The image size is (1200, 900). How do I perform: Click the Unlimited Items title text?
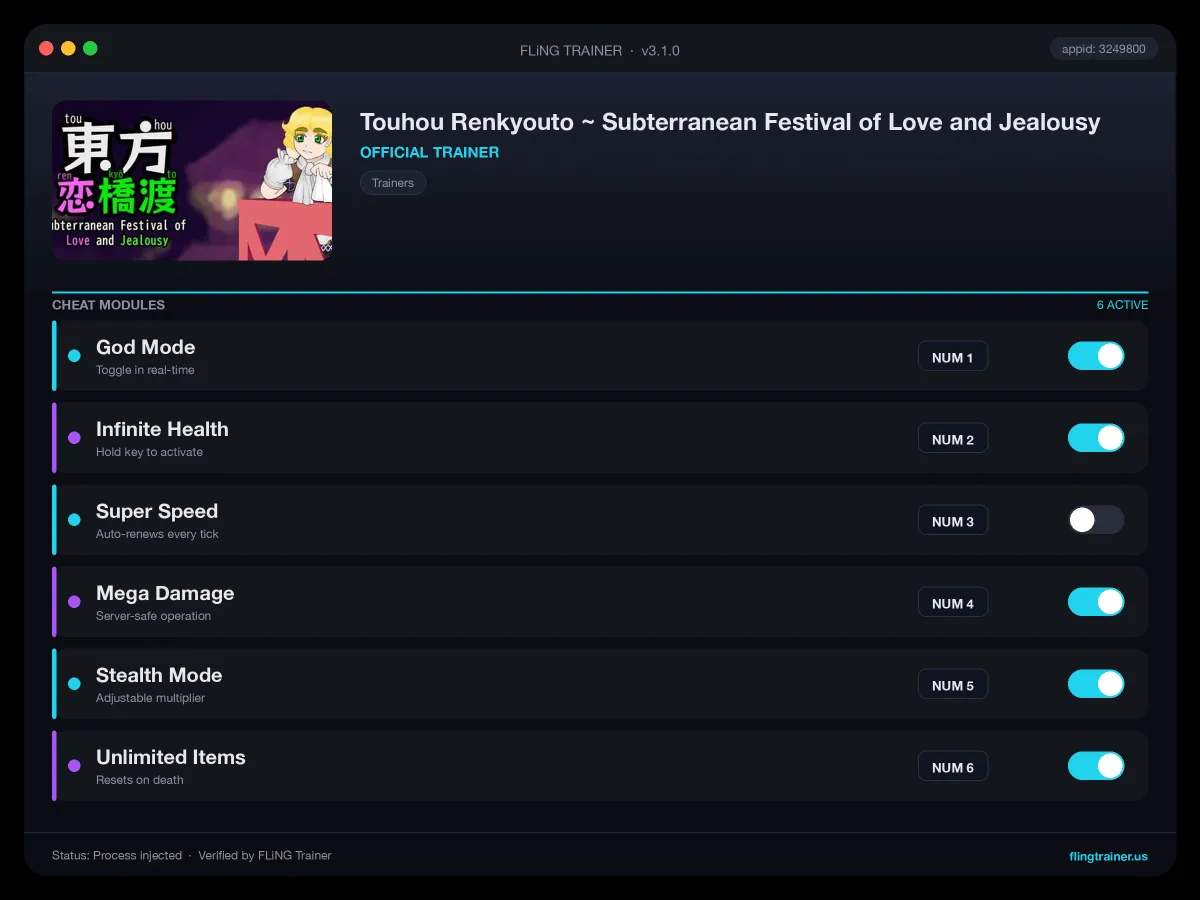click(x=171, y=757)
